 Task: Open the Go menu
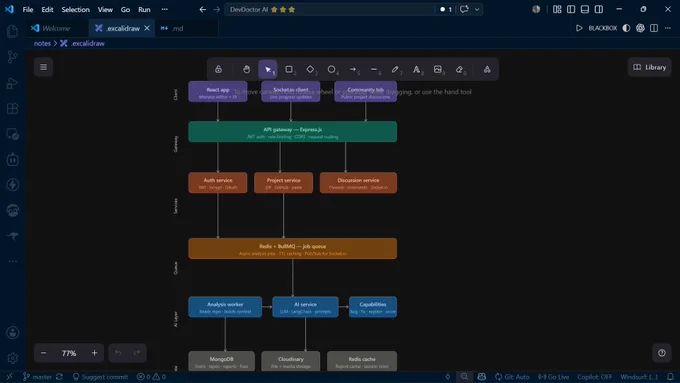coord(125,10)
